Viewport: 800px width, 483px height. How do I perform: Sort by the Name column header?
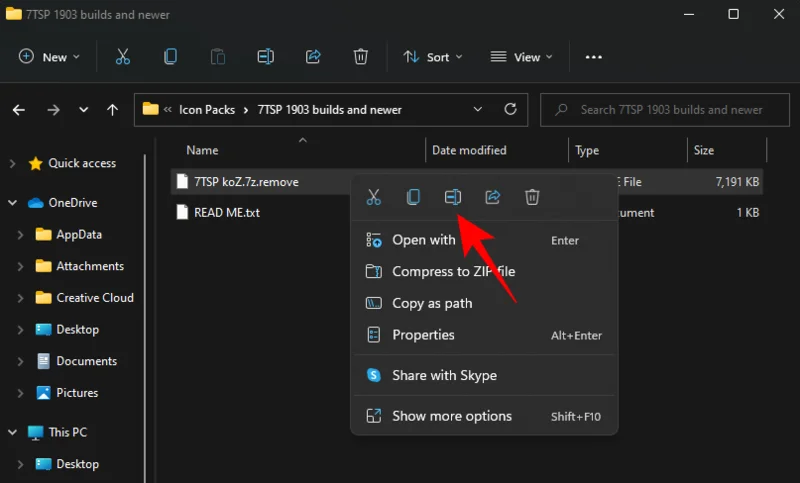(202, 150)
